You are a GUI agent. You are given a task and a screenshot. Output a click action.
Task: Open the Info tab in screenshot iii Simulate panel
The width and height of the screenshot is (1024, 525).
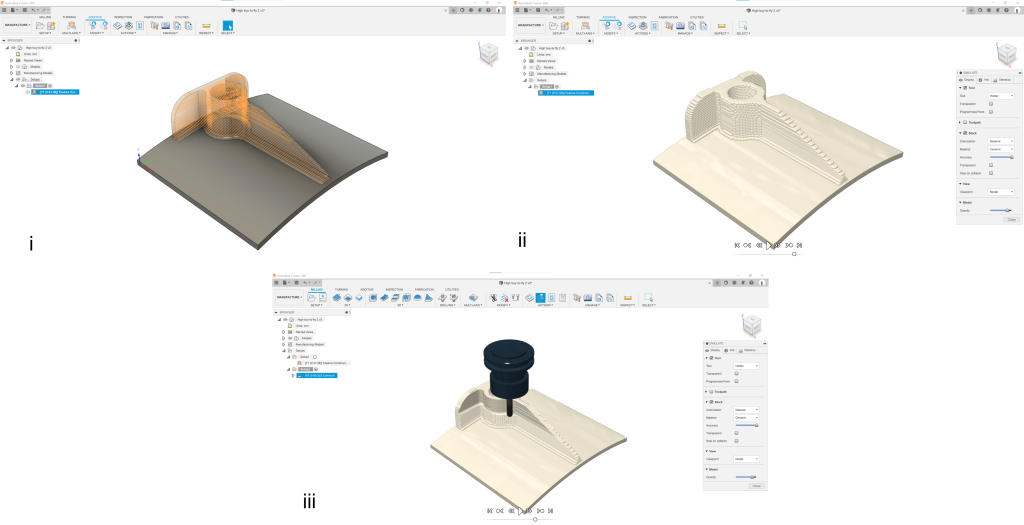pos(730,351)
